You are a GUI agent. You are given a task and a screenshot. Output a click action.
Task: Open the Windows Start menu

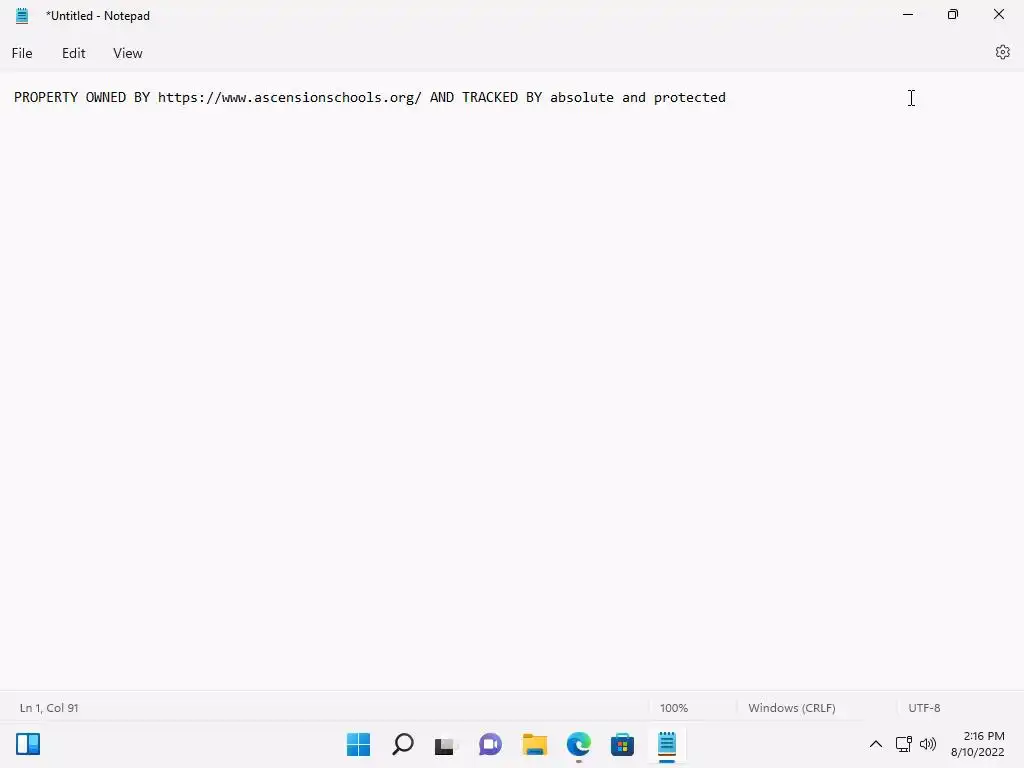click(x=358, y=744)
